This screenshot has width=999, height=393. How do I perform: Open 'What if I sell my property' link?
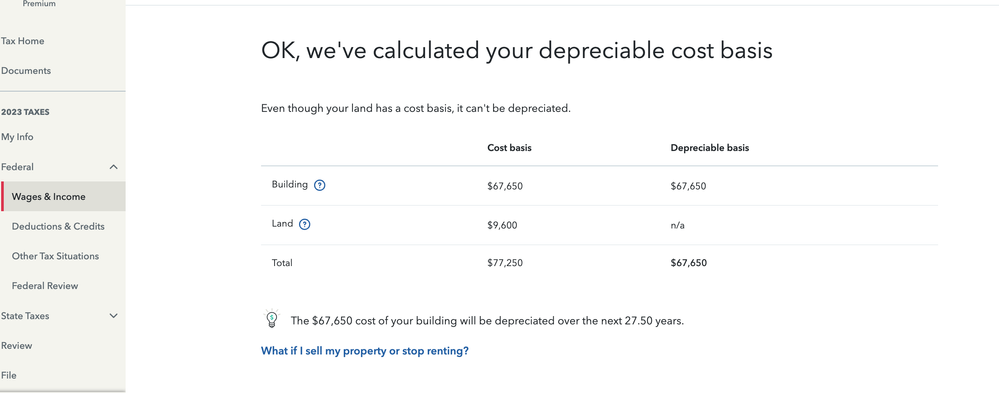click(x=364, y=351)
